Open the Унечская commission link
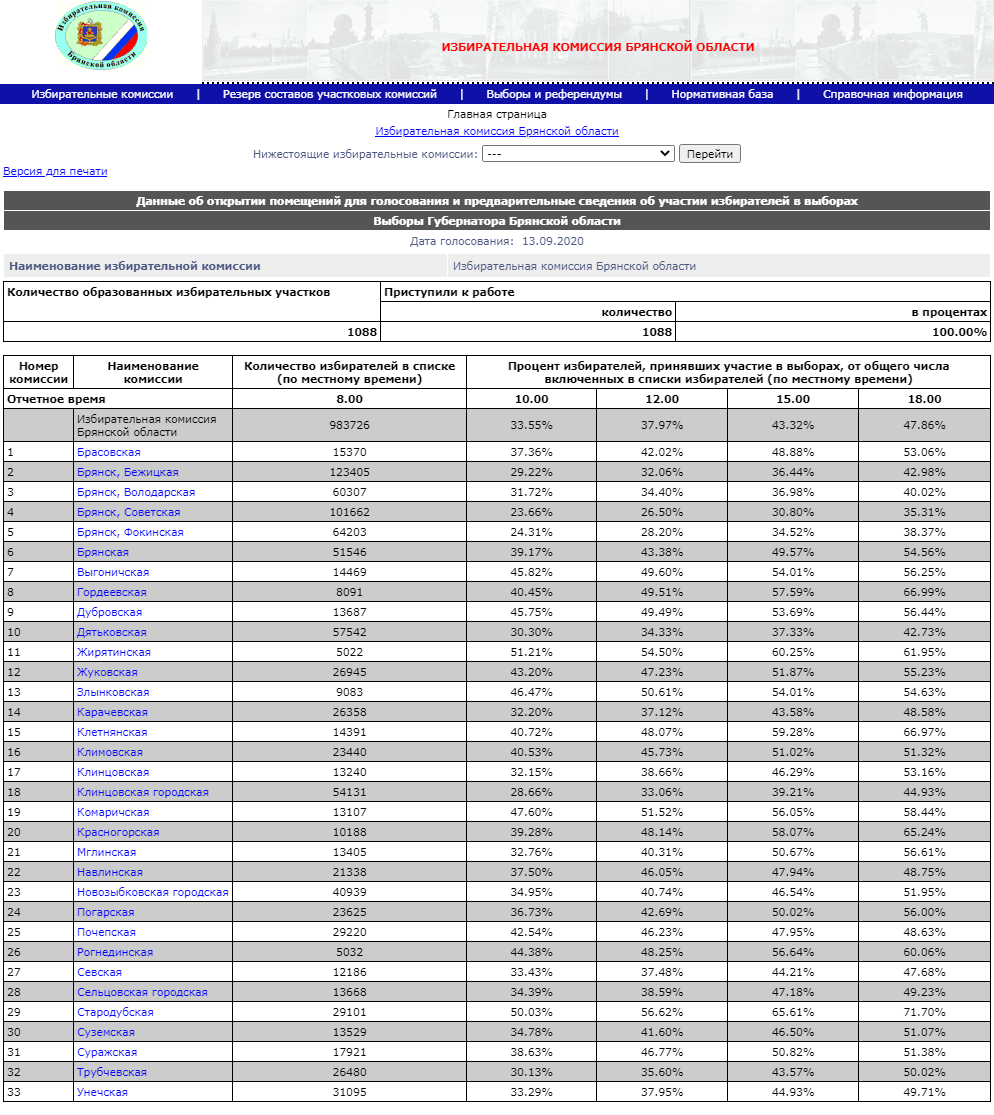 click(102, 1092)
